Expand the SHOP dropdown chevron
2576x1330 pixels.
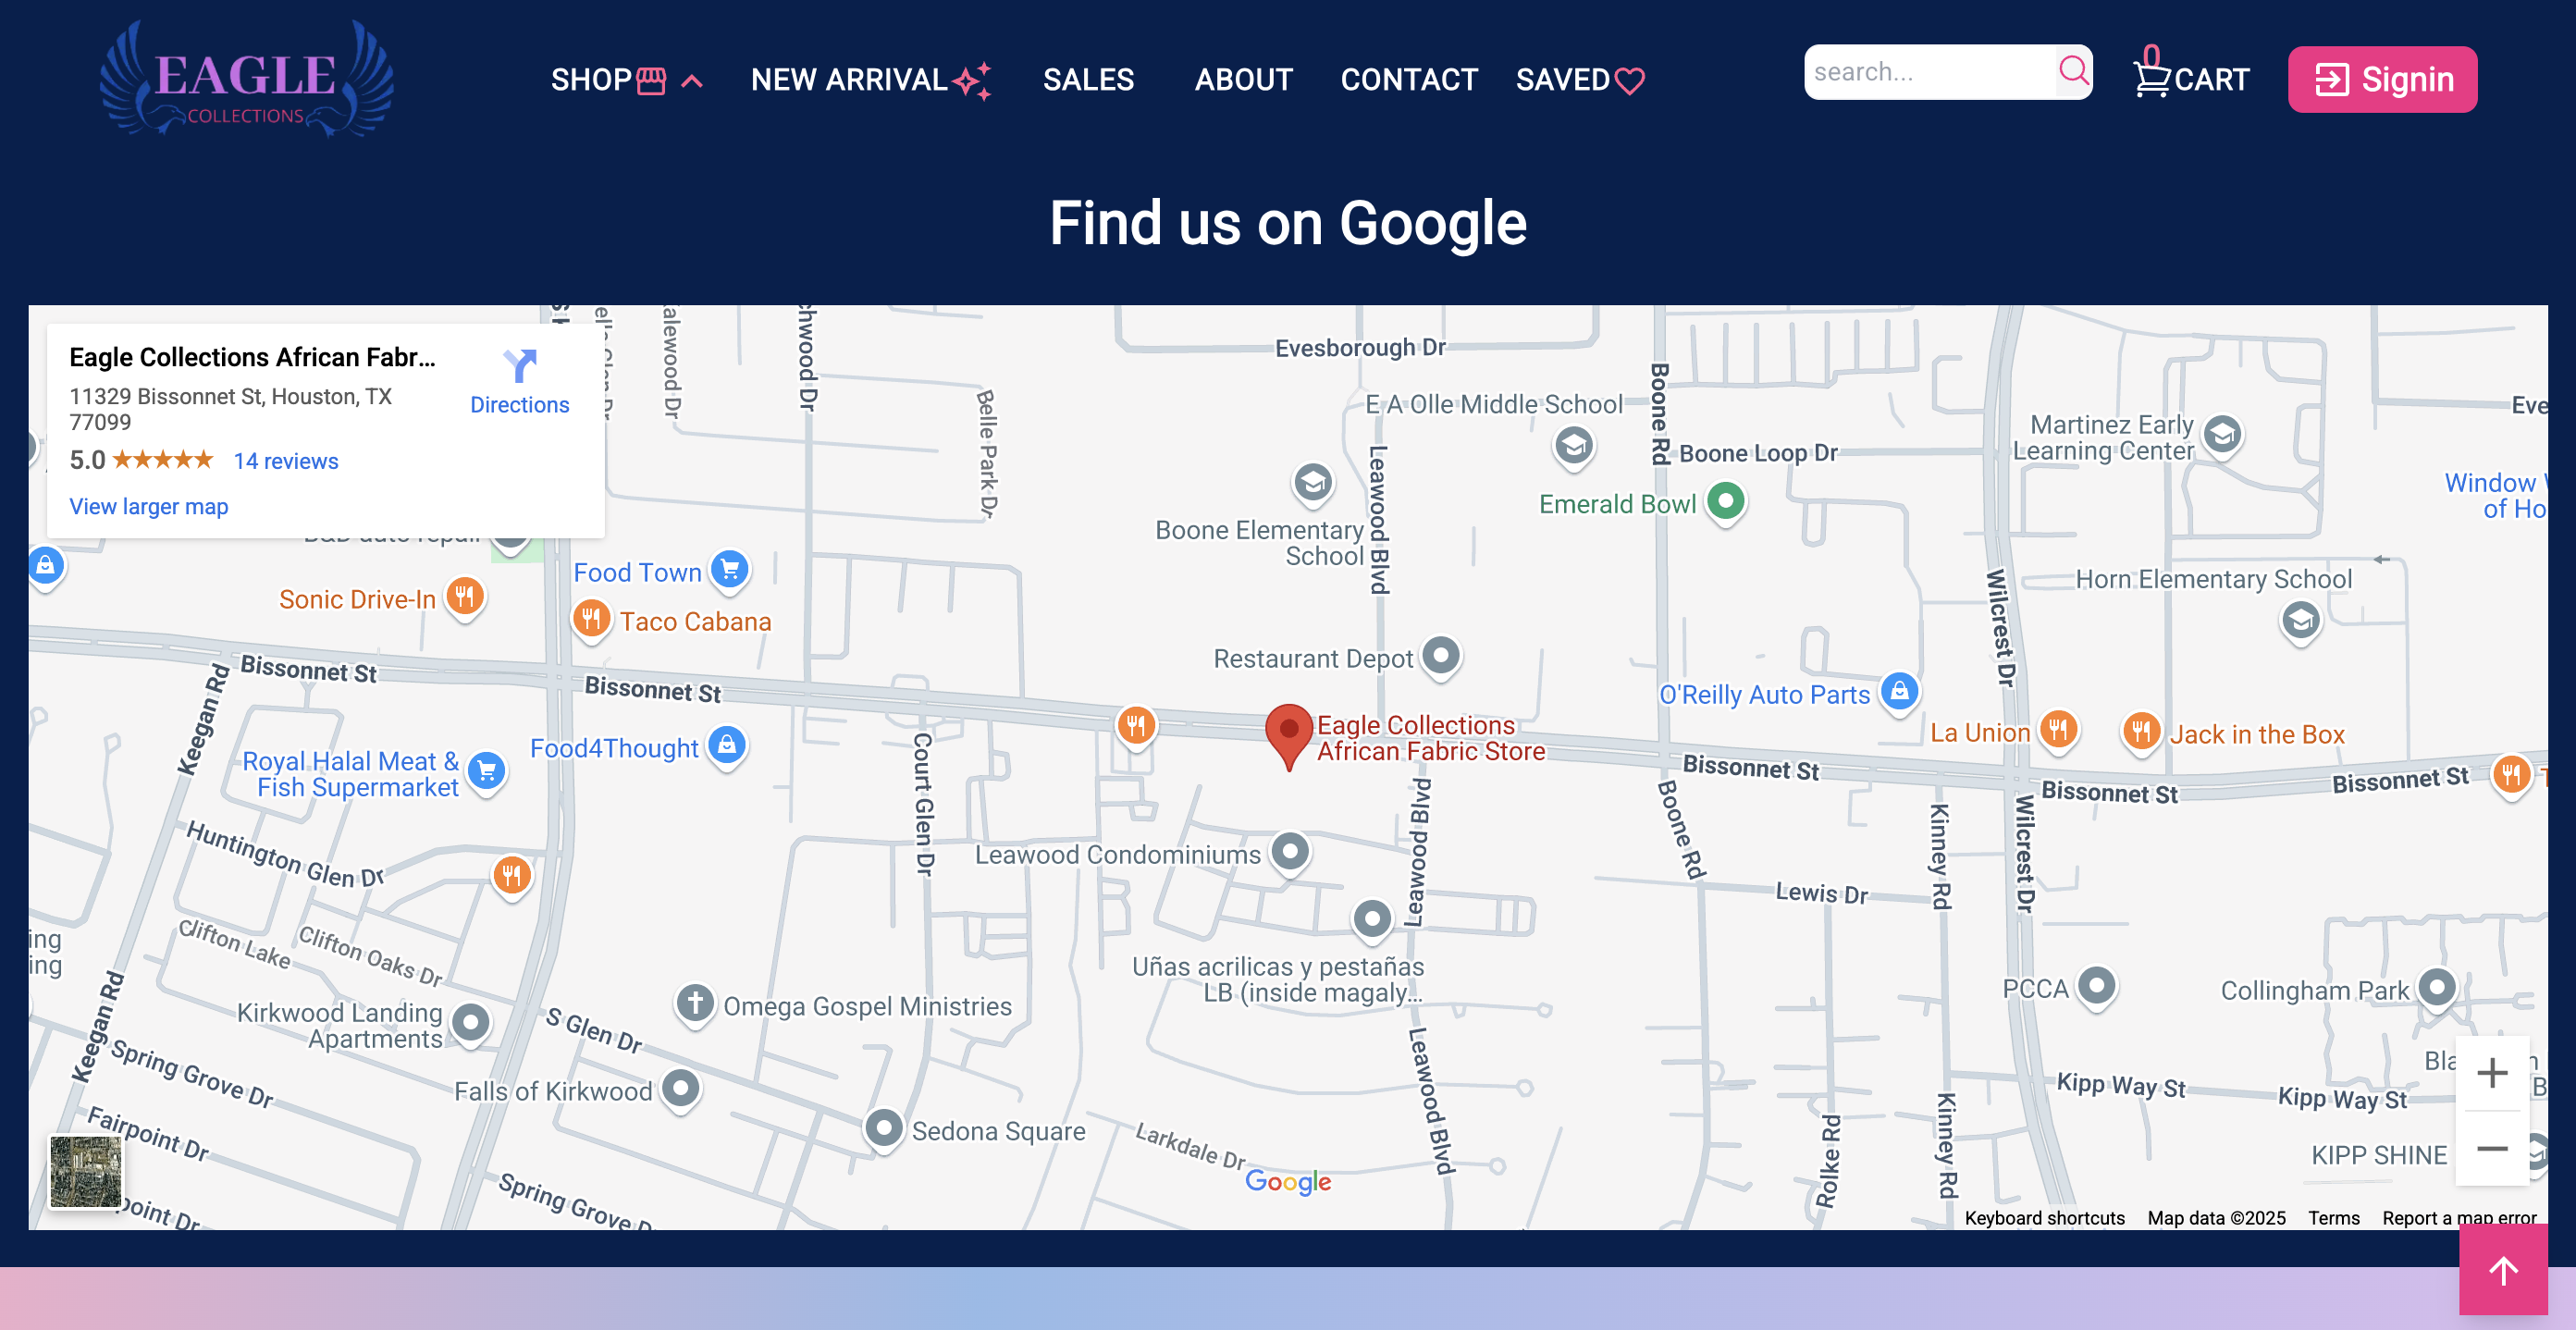tap(692, 81)
